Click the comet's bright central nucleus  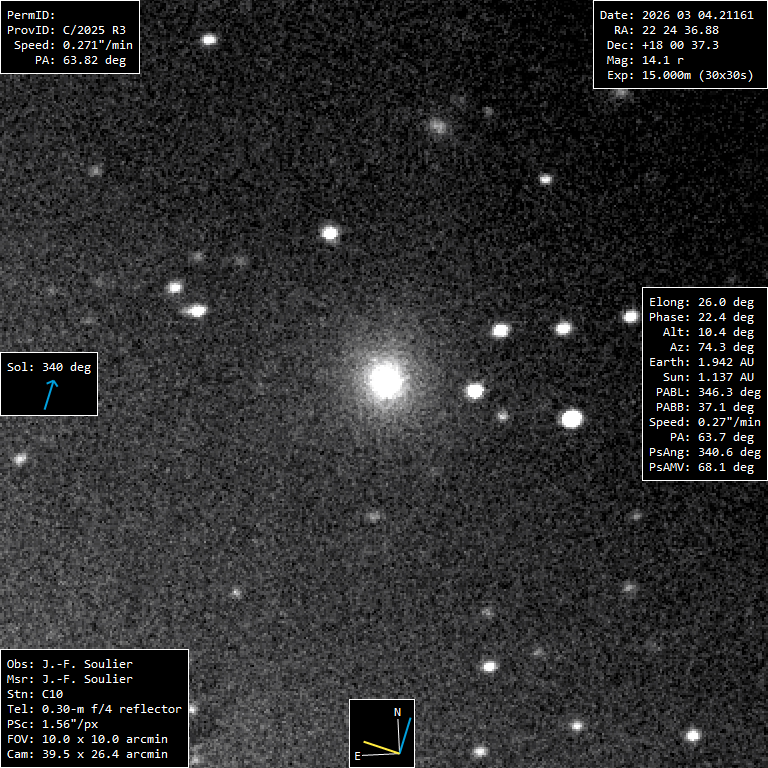click(x=385, y=380)
